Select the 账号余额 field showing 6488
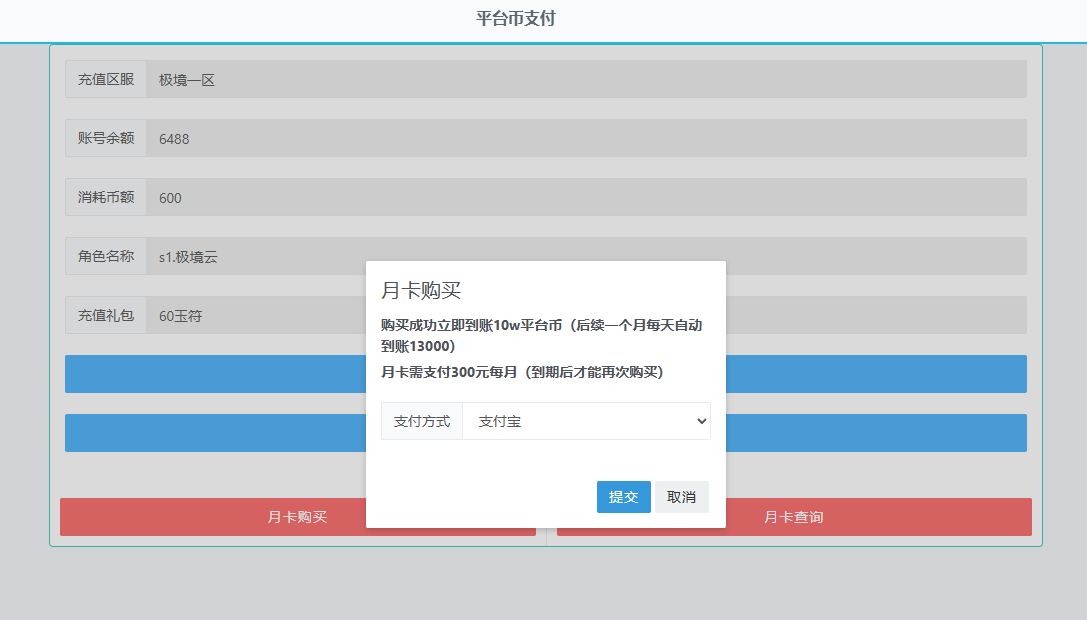The image size is (1087, 620). [586, 139]
